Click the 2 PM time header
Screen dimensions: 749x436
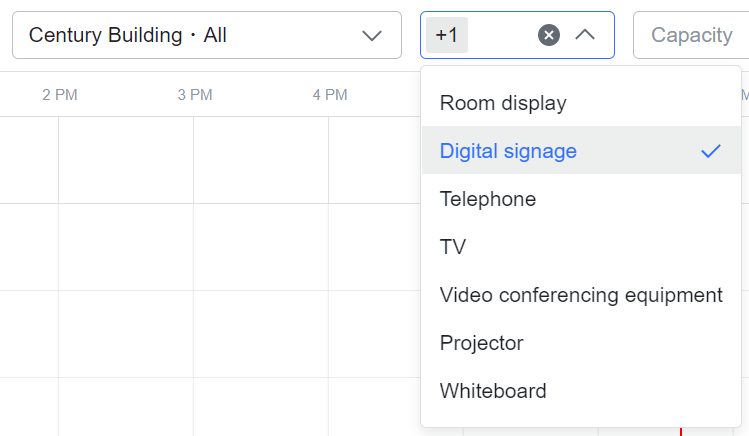click(59, 95)
